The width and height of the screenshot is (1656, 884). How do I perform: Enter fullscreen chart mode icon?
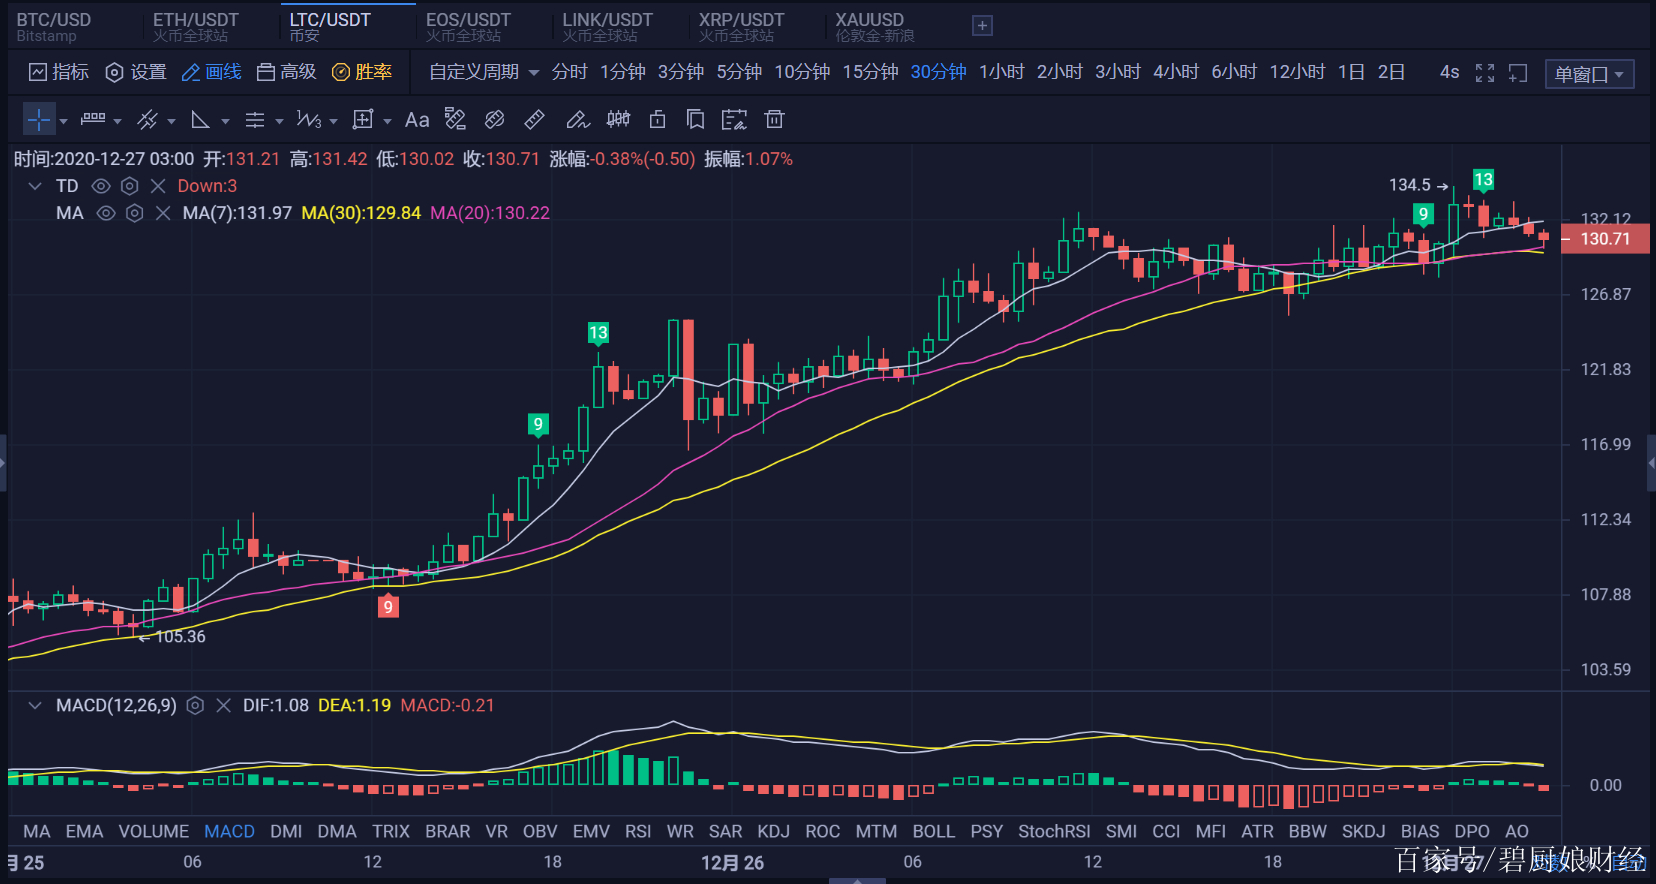pos(1485,73)
